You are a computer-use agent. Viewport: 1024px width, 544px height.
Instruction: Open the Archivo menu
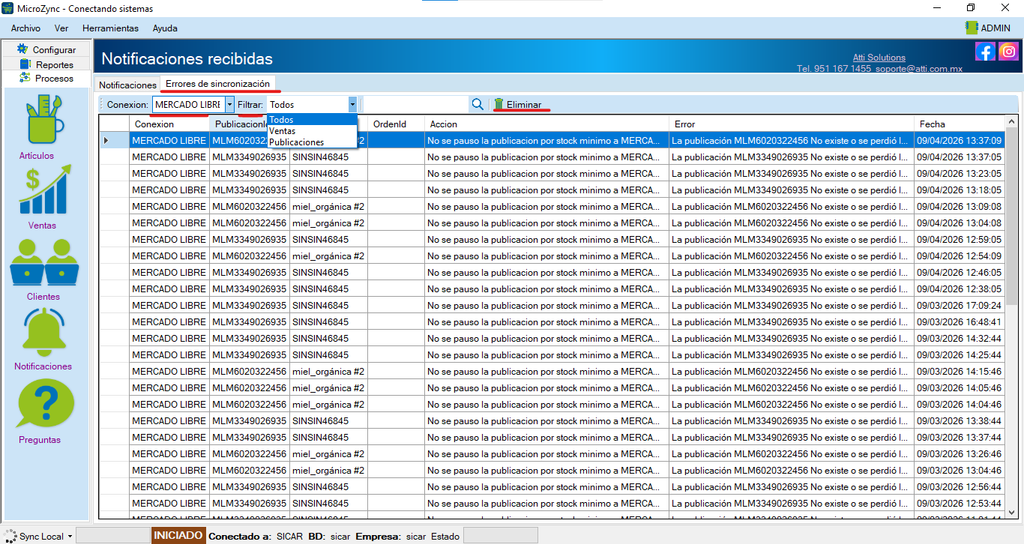pos(25,28)
